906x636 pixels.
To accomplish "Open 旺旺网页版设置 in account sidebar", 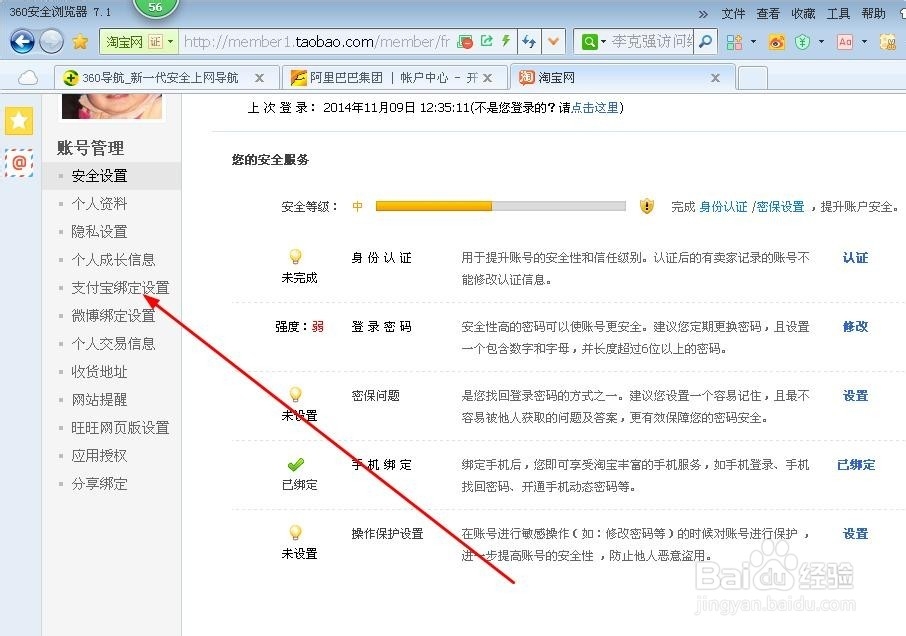I will click(120, 427).
